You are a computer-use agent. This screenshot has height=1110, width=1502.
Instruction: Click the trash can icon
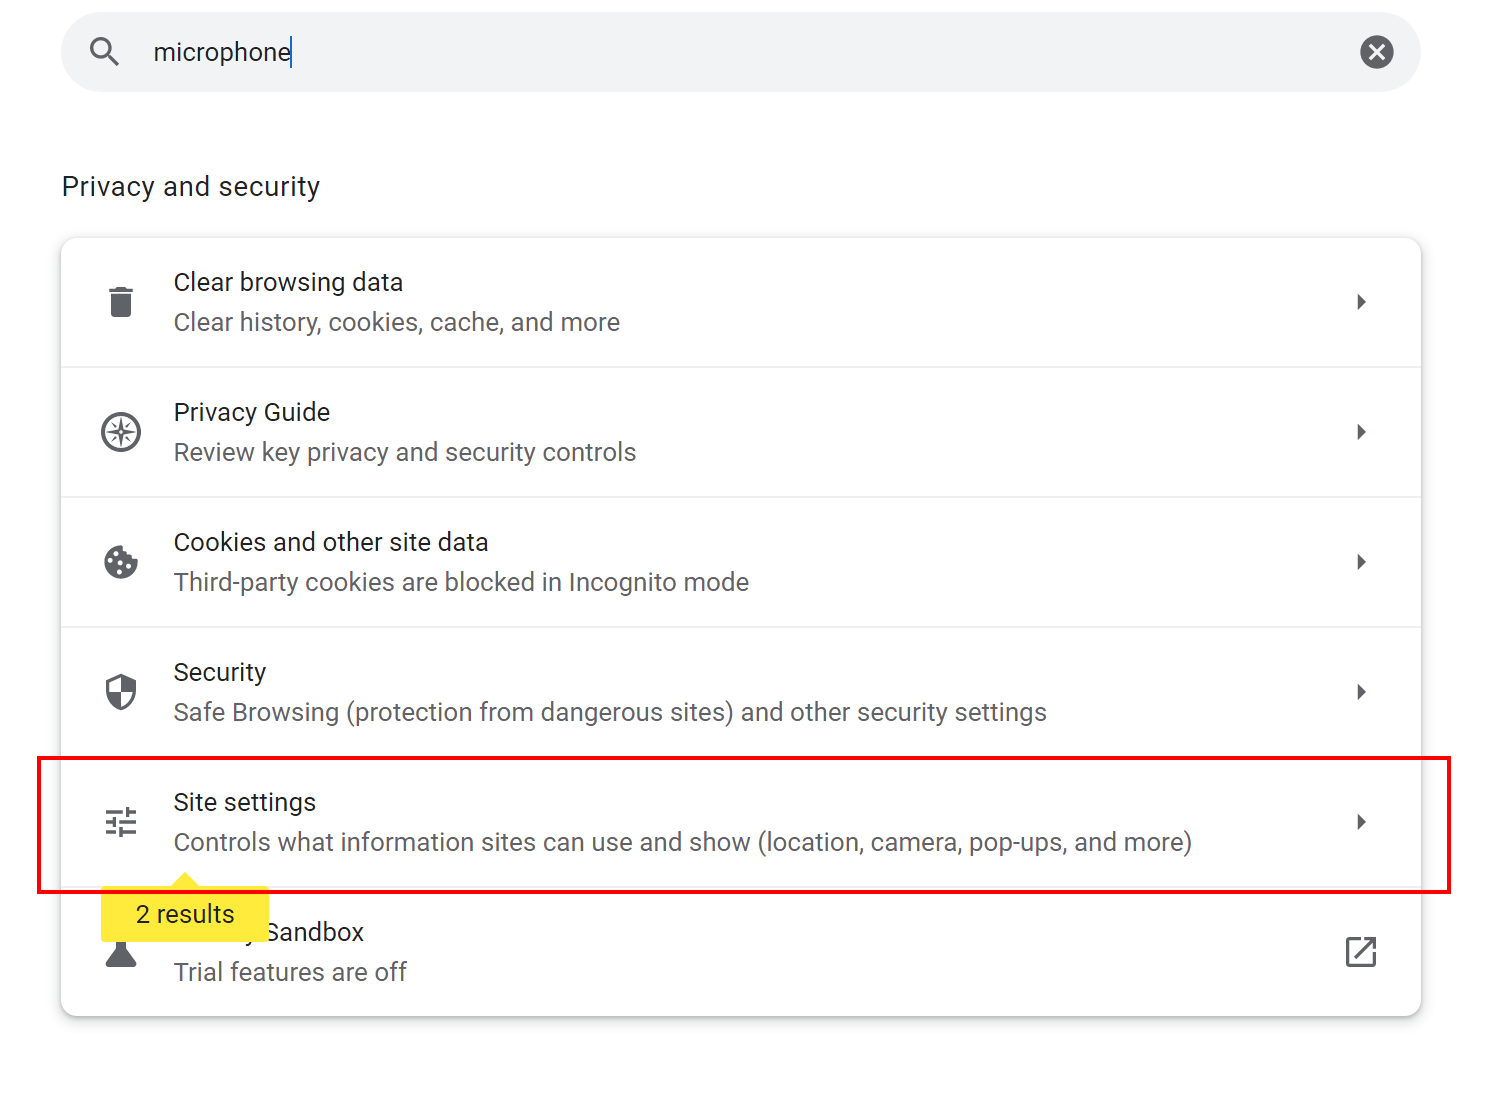click(x=121, y=302)
